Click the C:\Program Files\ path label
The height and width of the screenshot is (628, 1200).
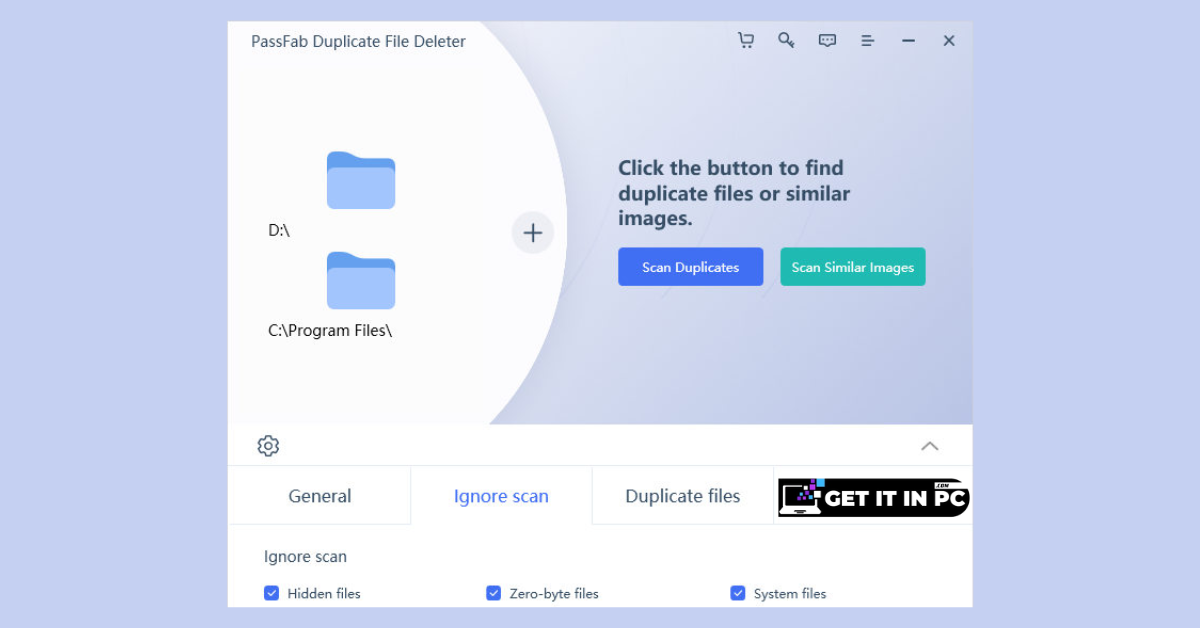pyautogui.click(x=330, y=330)
